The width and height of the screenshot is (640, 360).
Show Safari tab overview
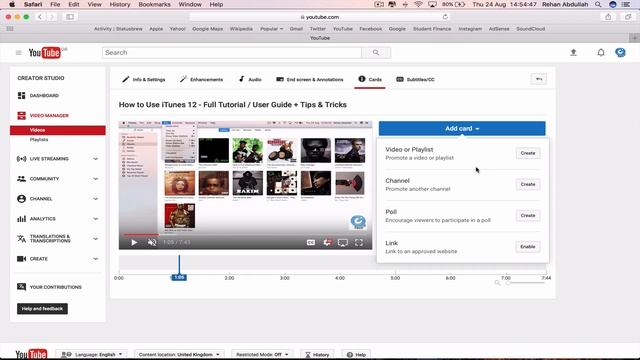628,17
